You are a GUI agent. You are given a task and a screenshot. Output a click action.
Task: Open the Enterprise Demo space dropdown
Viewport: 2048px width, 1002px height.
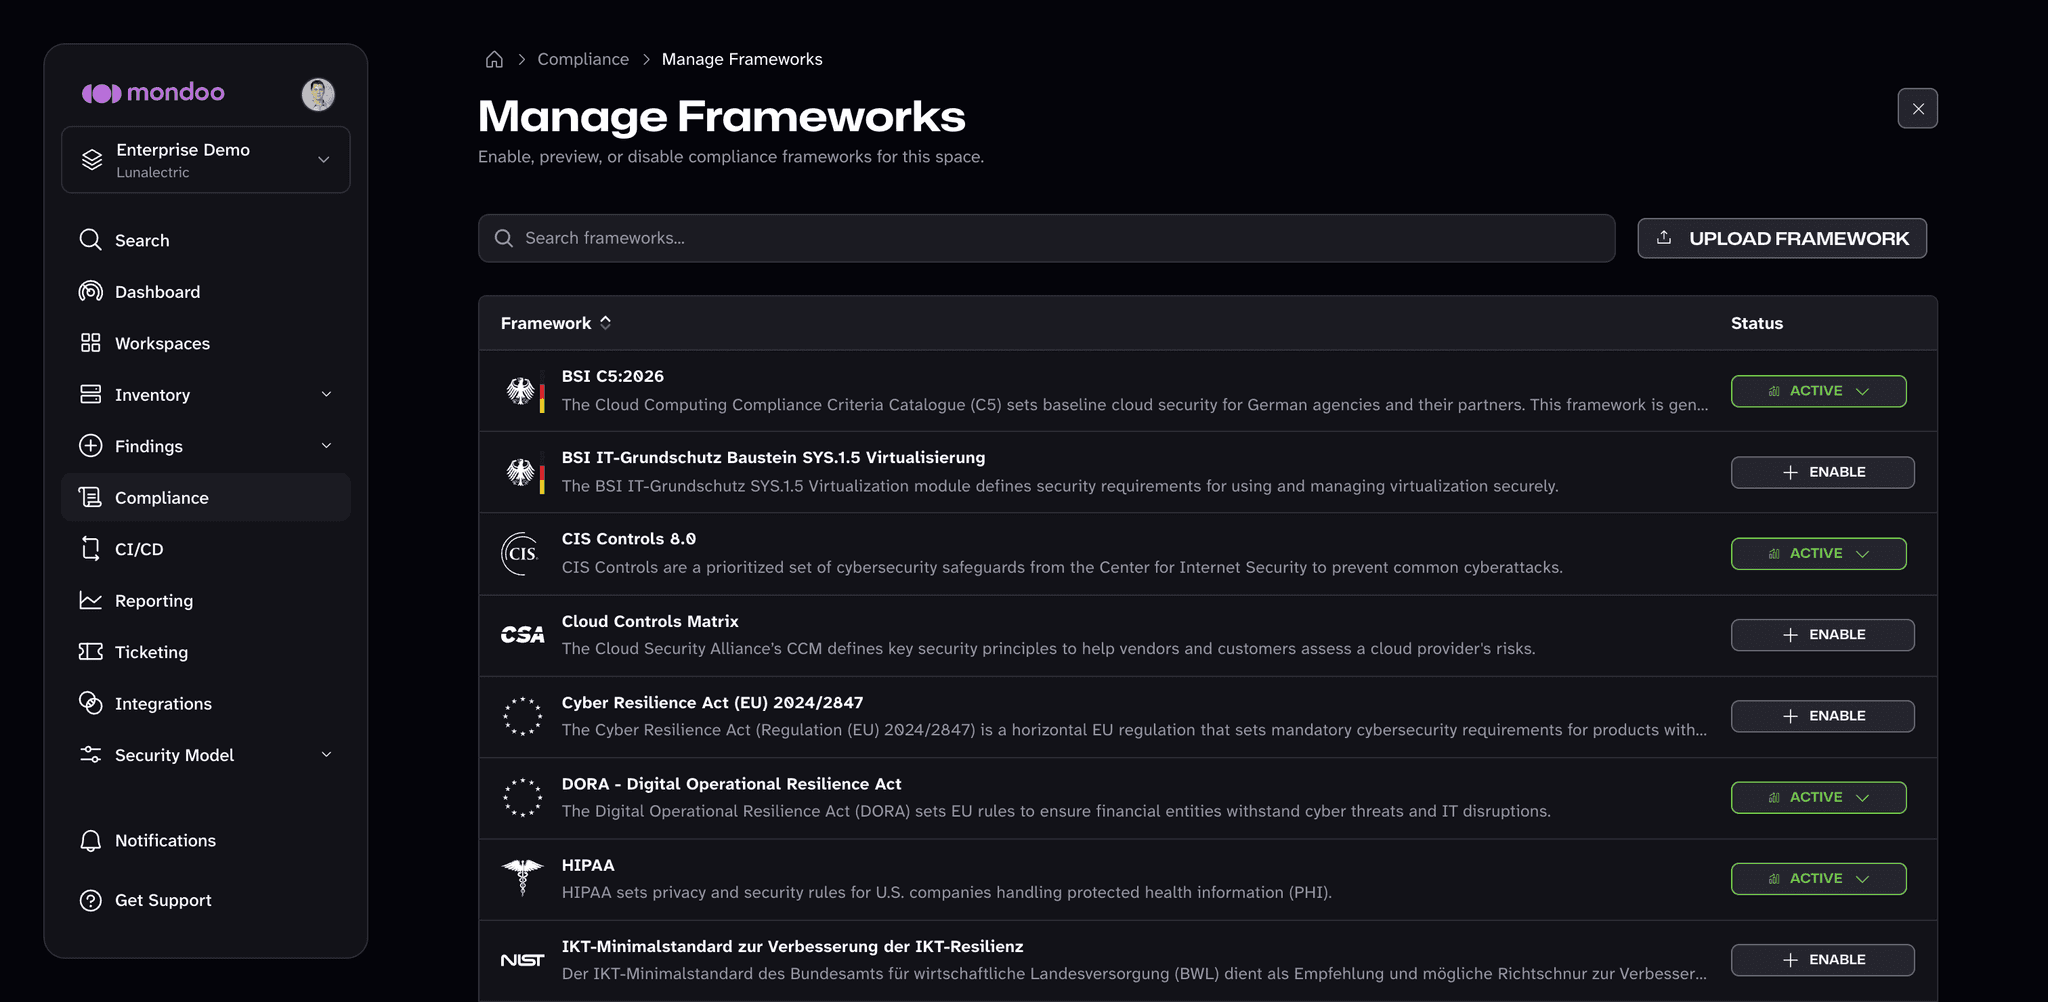pos(206,160)
